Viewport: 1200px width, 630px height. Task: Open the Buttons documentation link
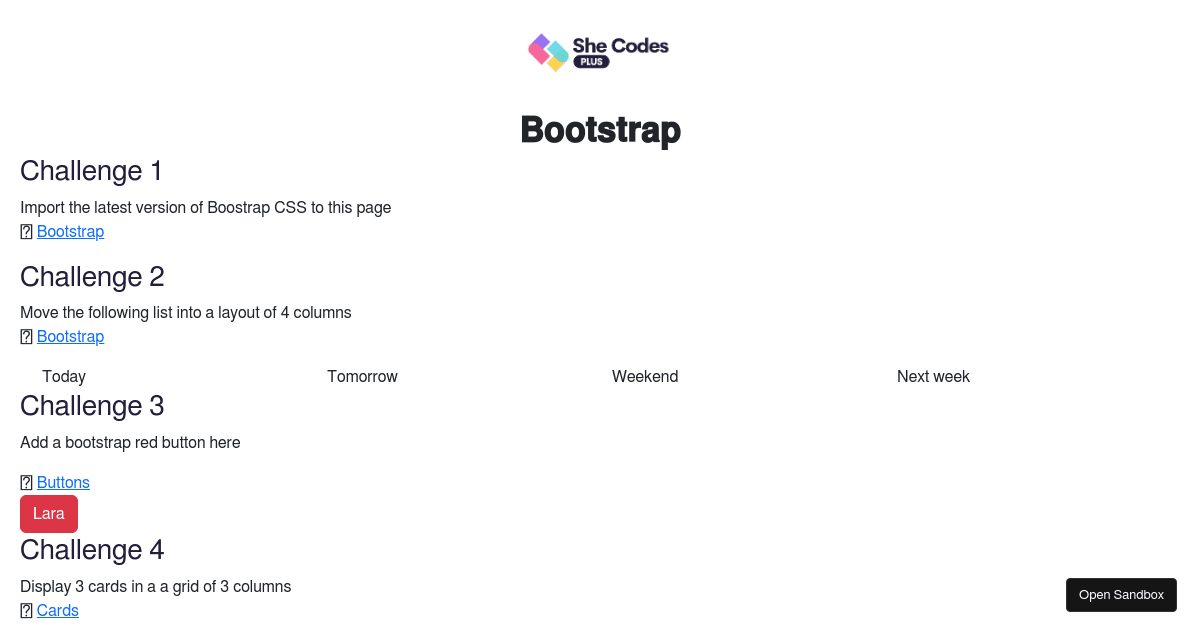(x=63, y=482)
